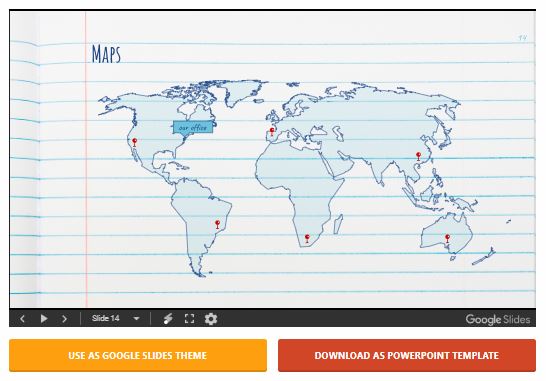This screenshot has width=546, height=381.
Task: Click the Slide 14 label
Action: click(106, 318)
